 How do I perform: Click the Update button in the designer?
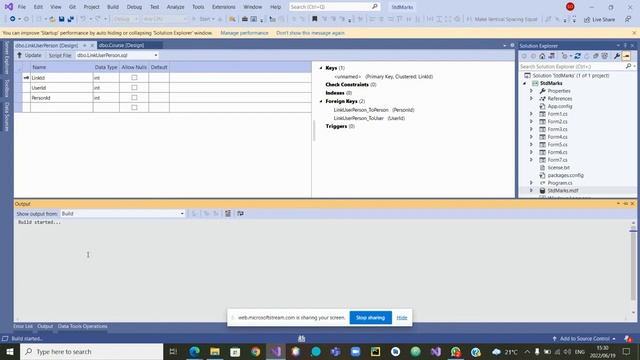tap(29, 55)
